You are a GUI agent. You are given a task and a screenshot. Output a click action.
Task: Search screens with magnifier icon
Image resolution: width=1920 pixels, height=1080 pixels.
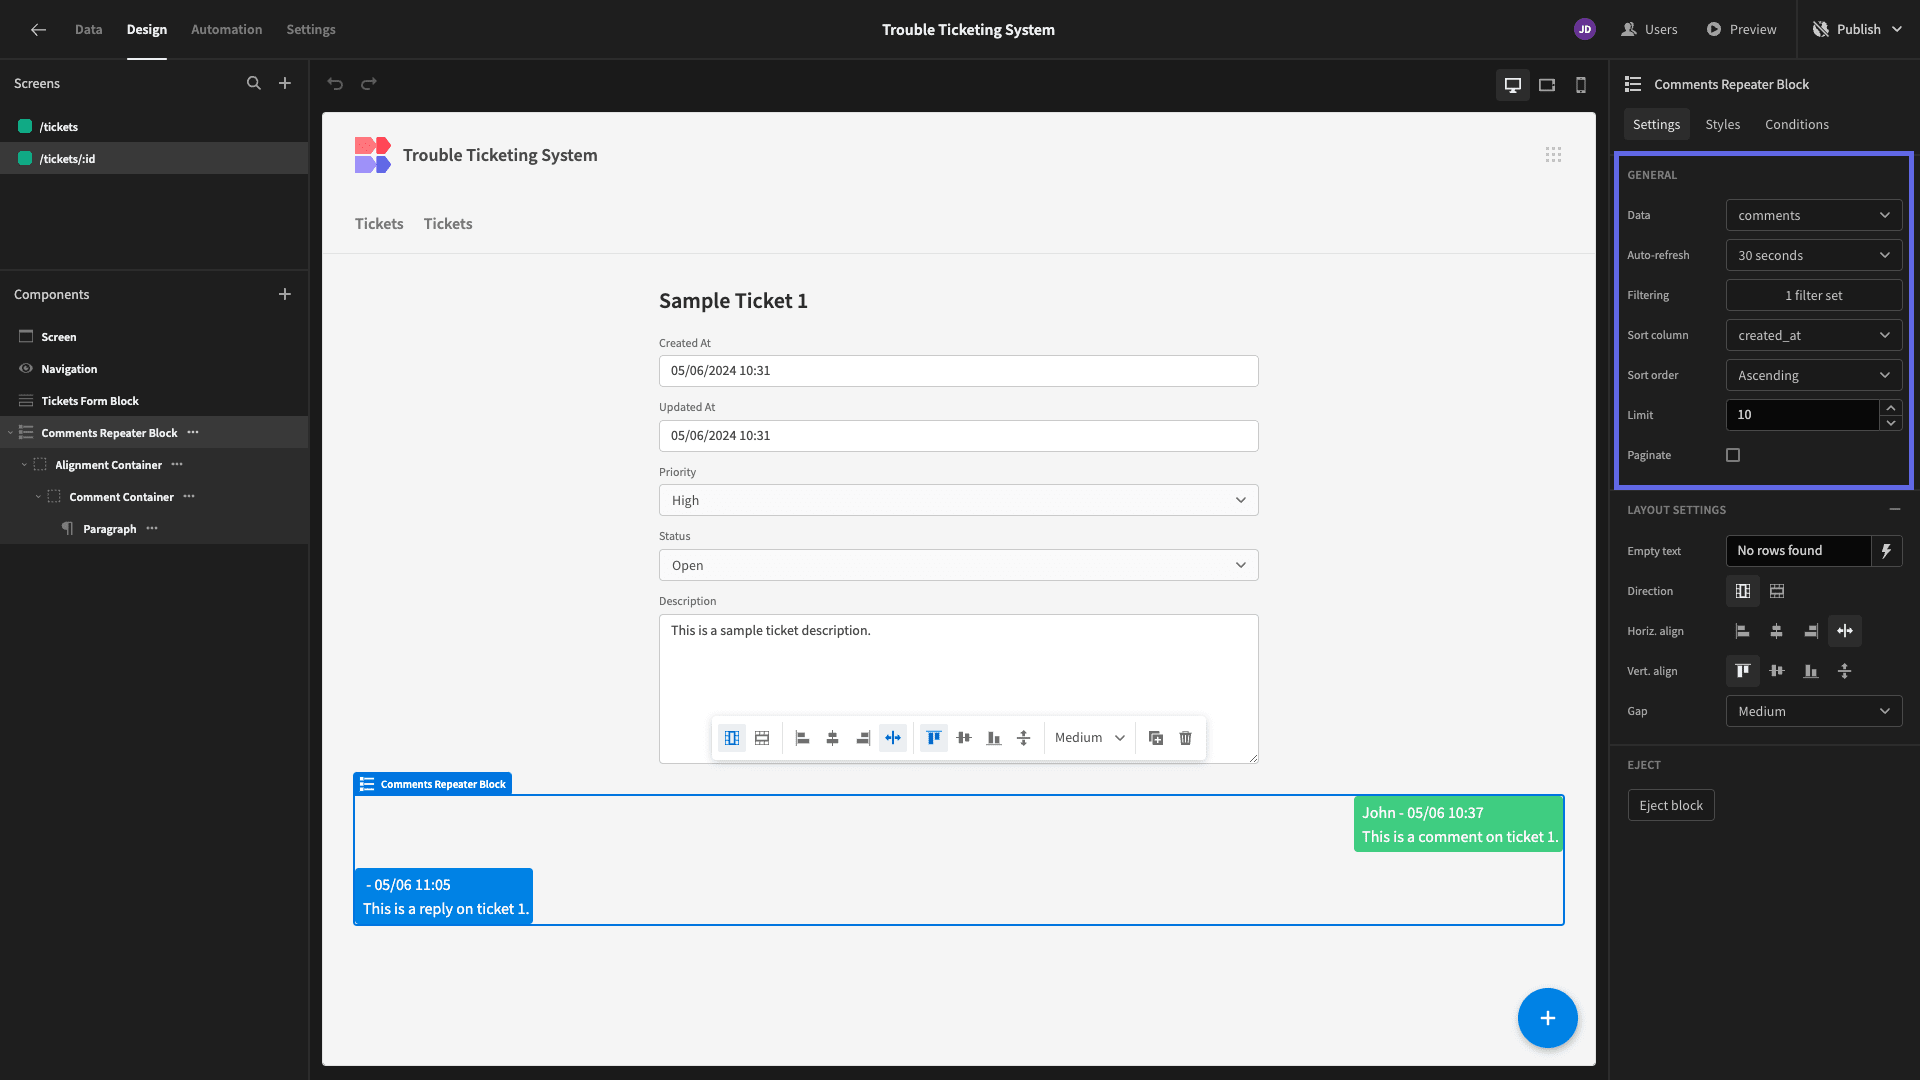point(254,83)
